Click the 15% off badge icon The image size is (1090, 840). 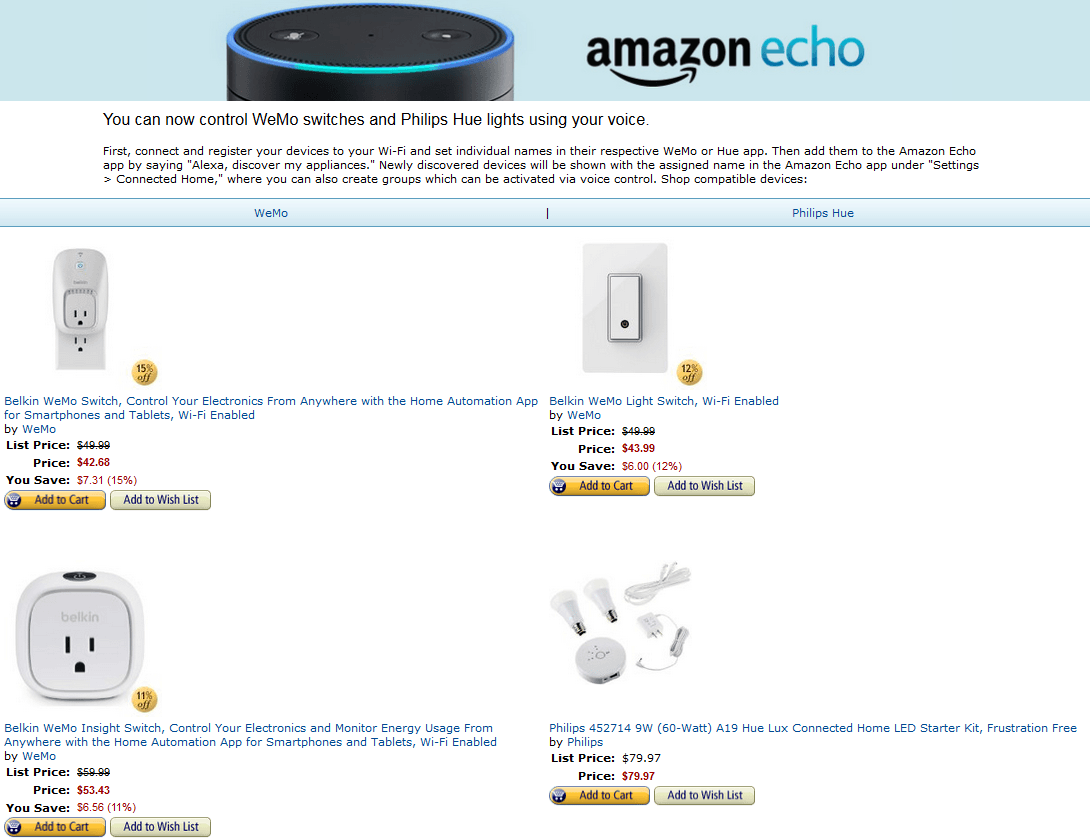tap(145, 372)
